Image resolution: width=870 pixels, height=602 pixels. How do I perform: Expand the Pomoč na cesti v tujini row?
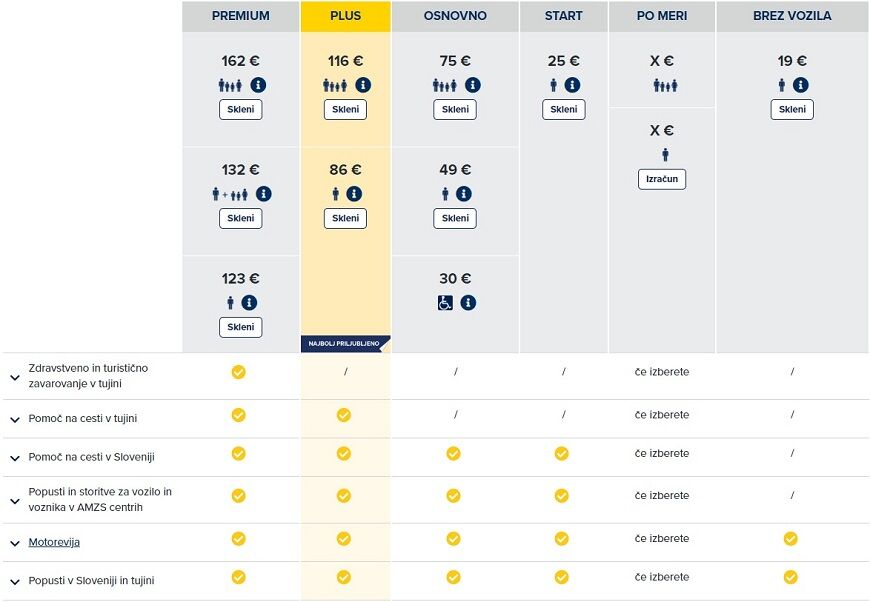click(x=15, y=420)
